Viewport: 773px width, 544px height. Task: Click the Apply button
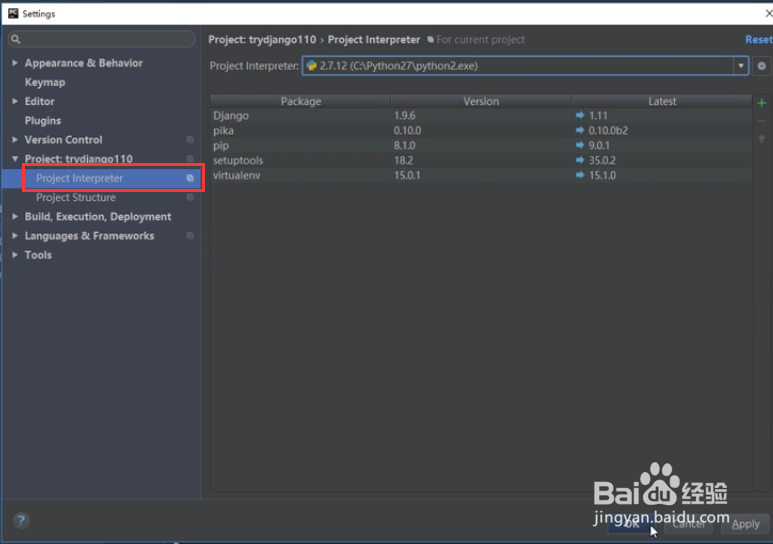pyautogui.click(x=745, y=524)
